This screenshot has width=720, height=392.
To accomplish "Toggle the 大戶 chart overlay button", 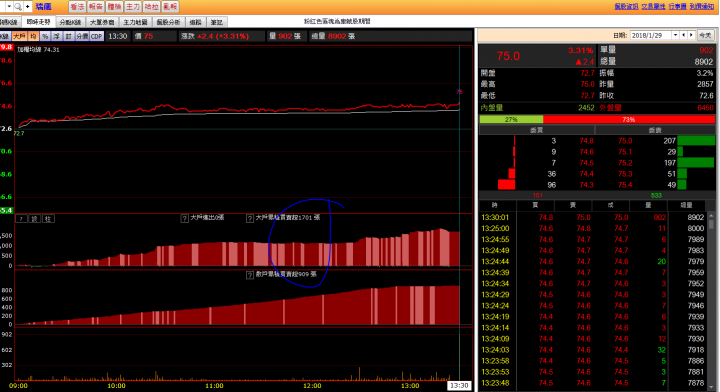I will (x=19, y=36).
